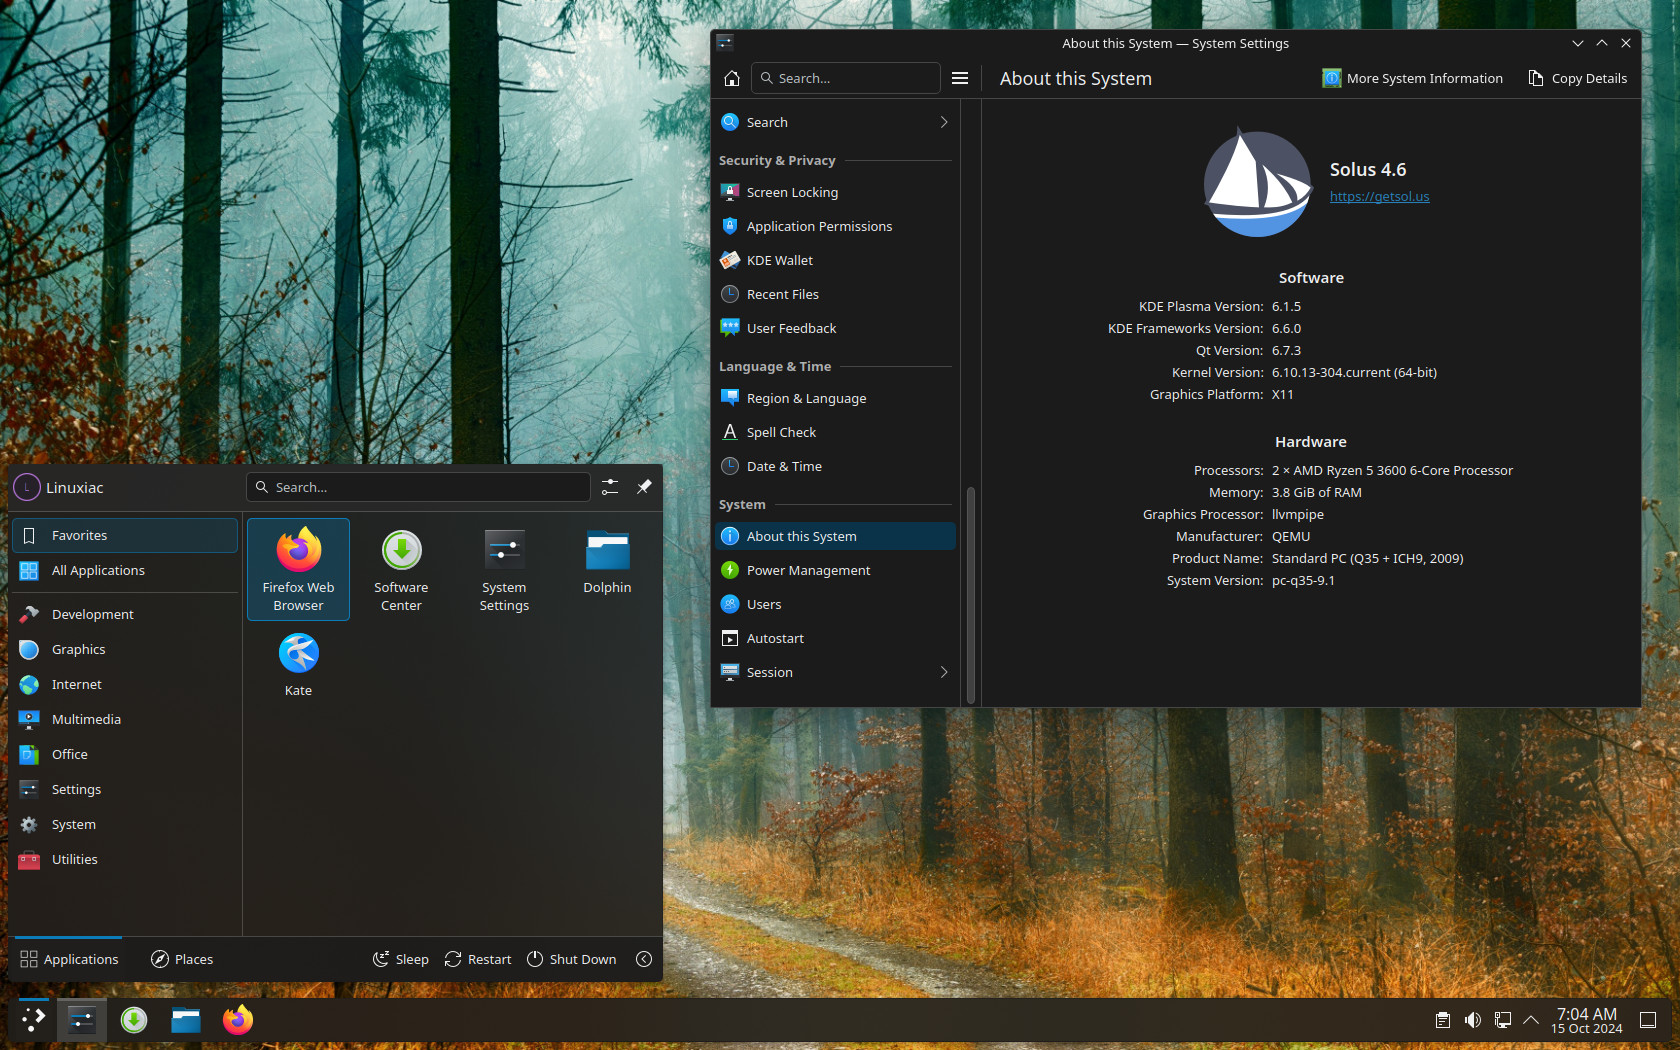The width and height of the screenshot is (1680, 1050).
Task: Open the System launcher category
Action: (125, 824)
